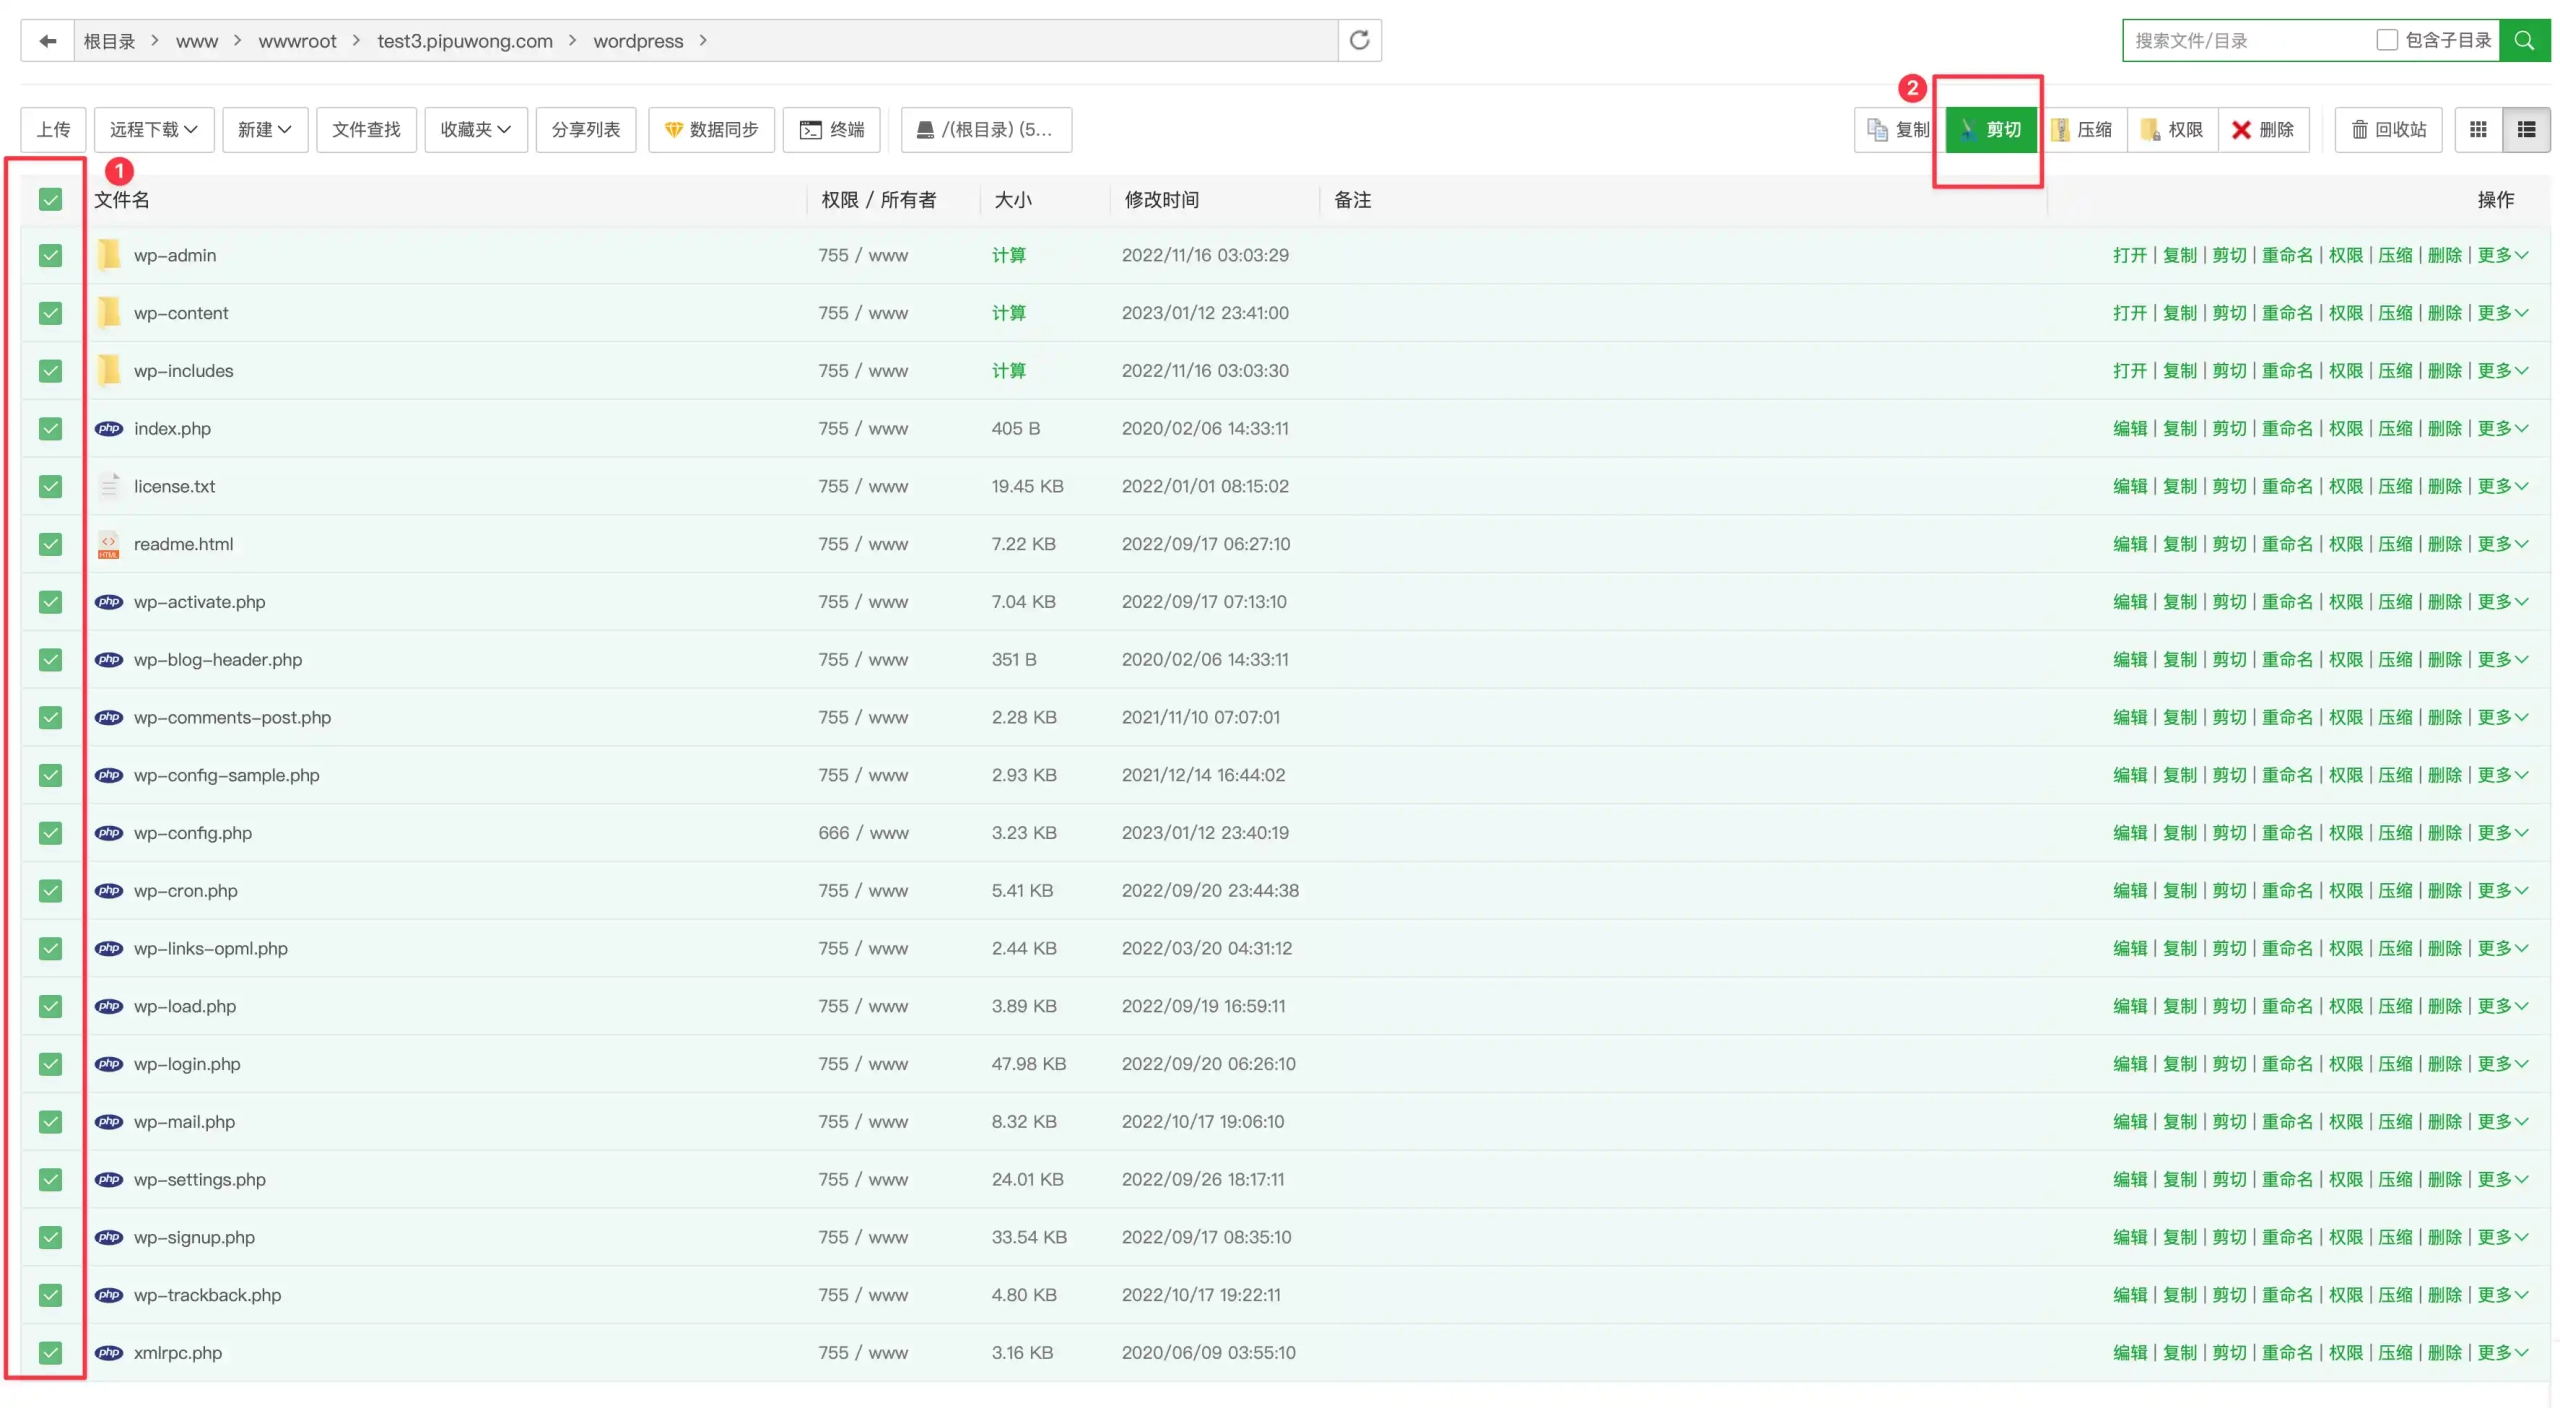This screenshot has height=1408, width=2560.
Task: Open the recycle bin
Action: pyautogui.click(x=2388, y=130)
